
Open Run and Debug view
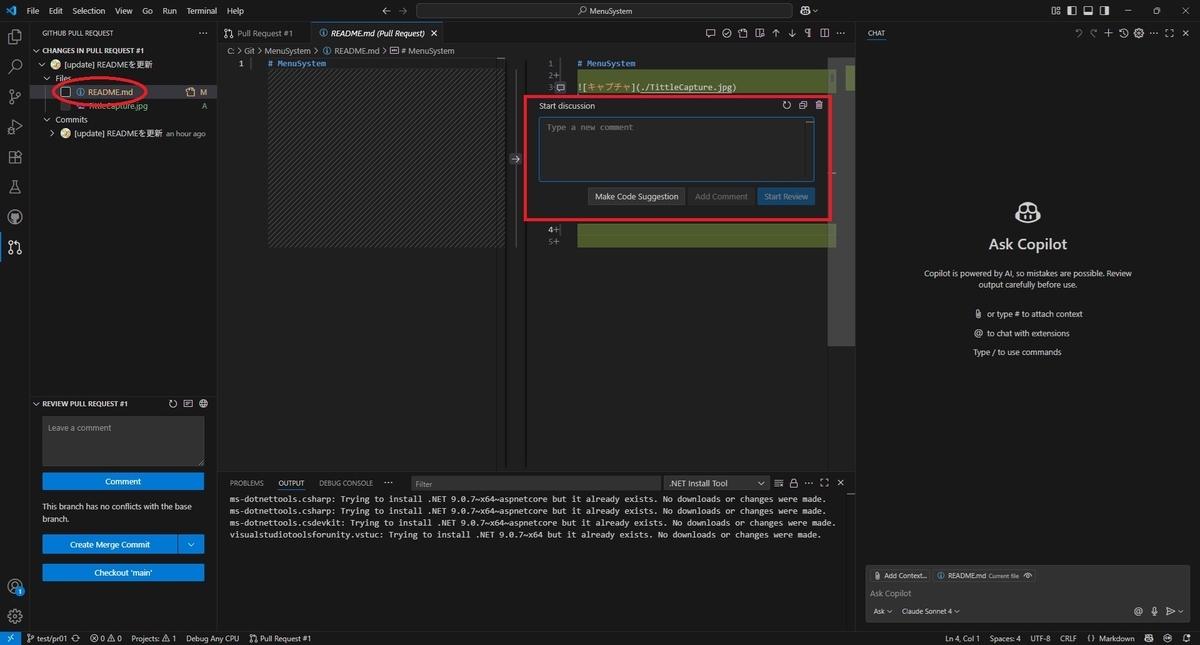15,127
